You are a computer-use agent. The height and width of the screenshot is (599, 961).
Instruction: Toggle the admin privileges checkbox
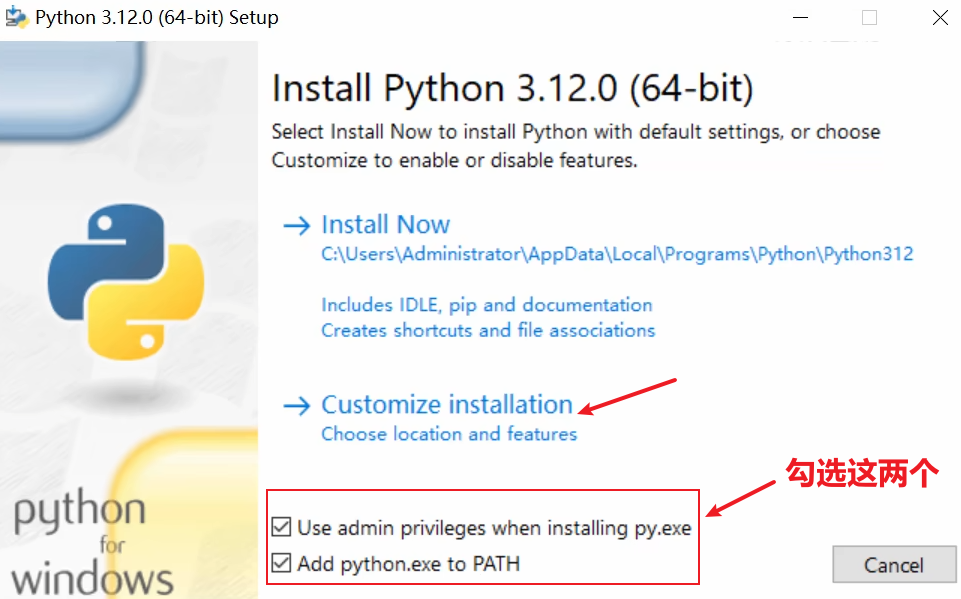click(x=282, y=527)
